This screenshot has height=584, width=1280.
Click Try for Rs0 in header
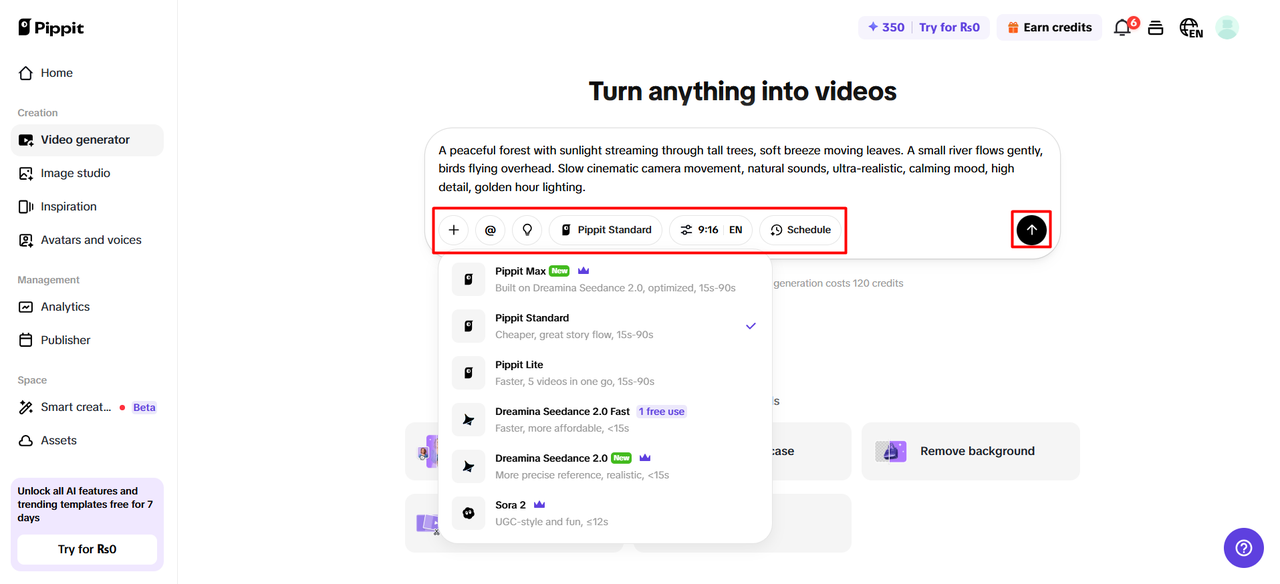(x=949, y=27)
